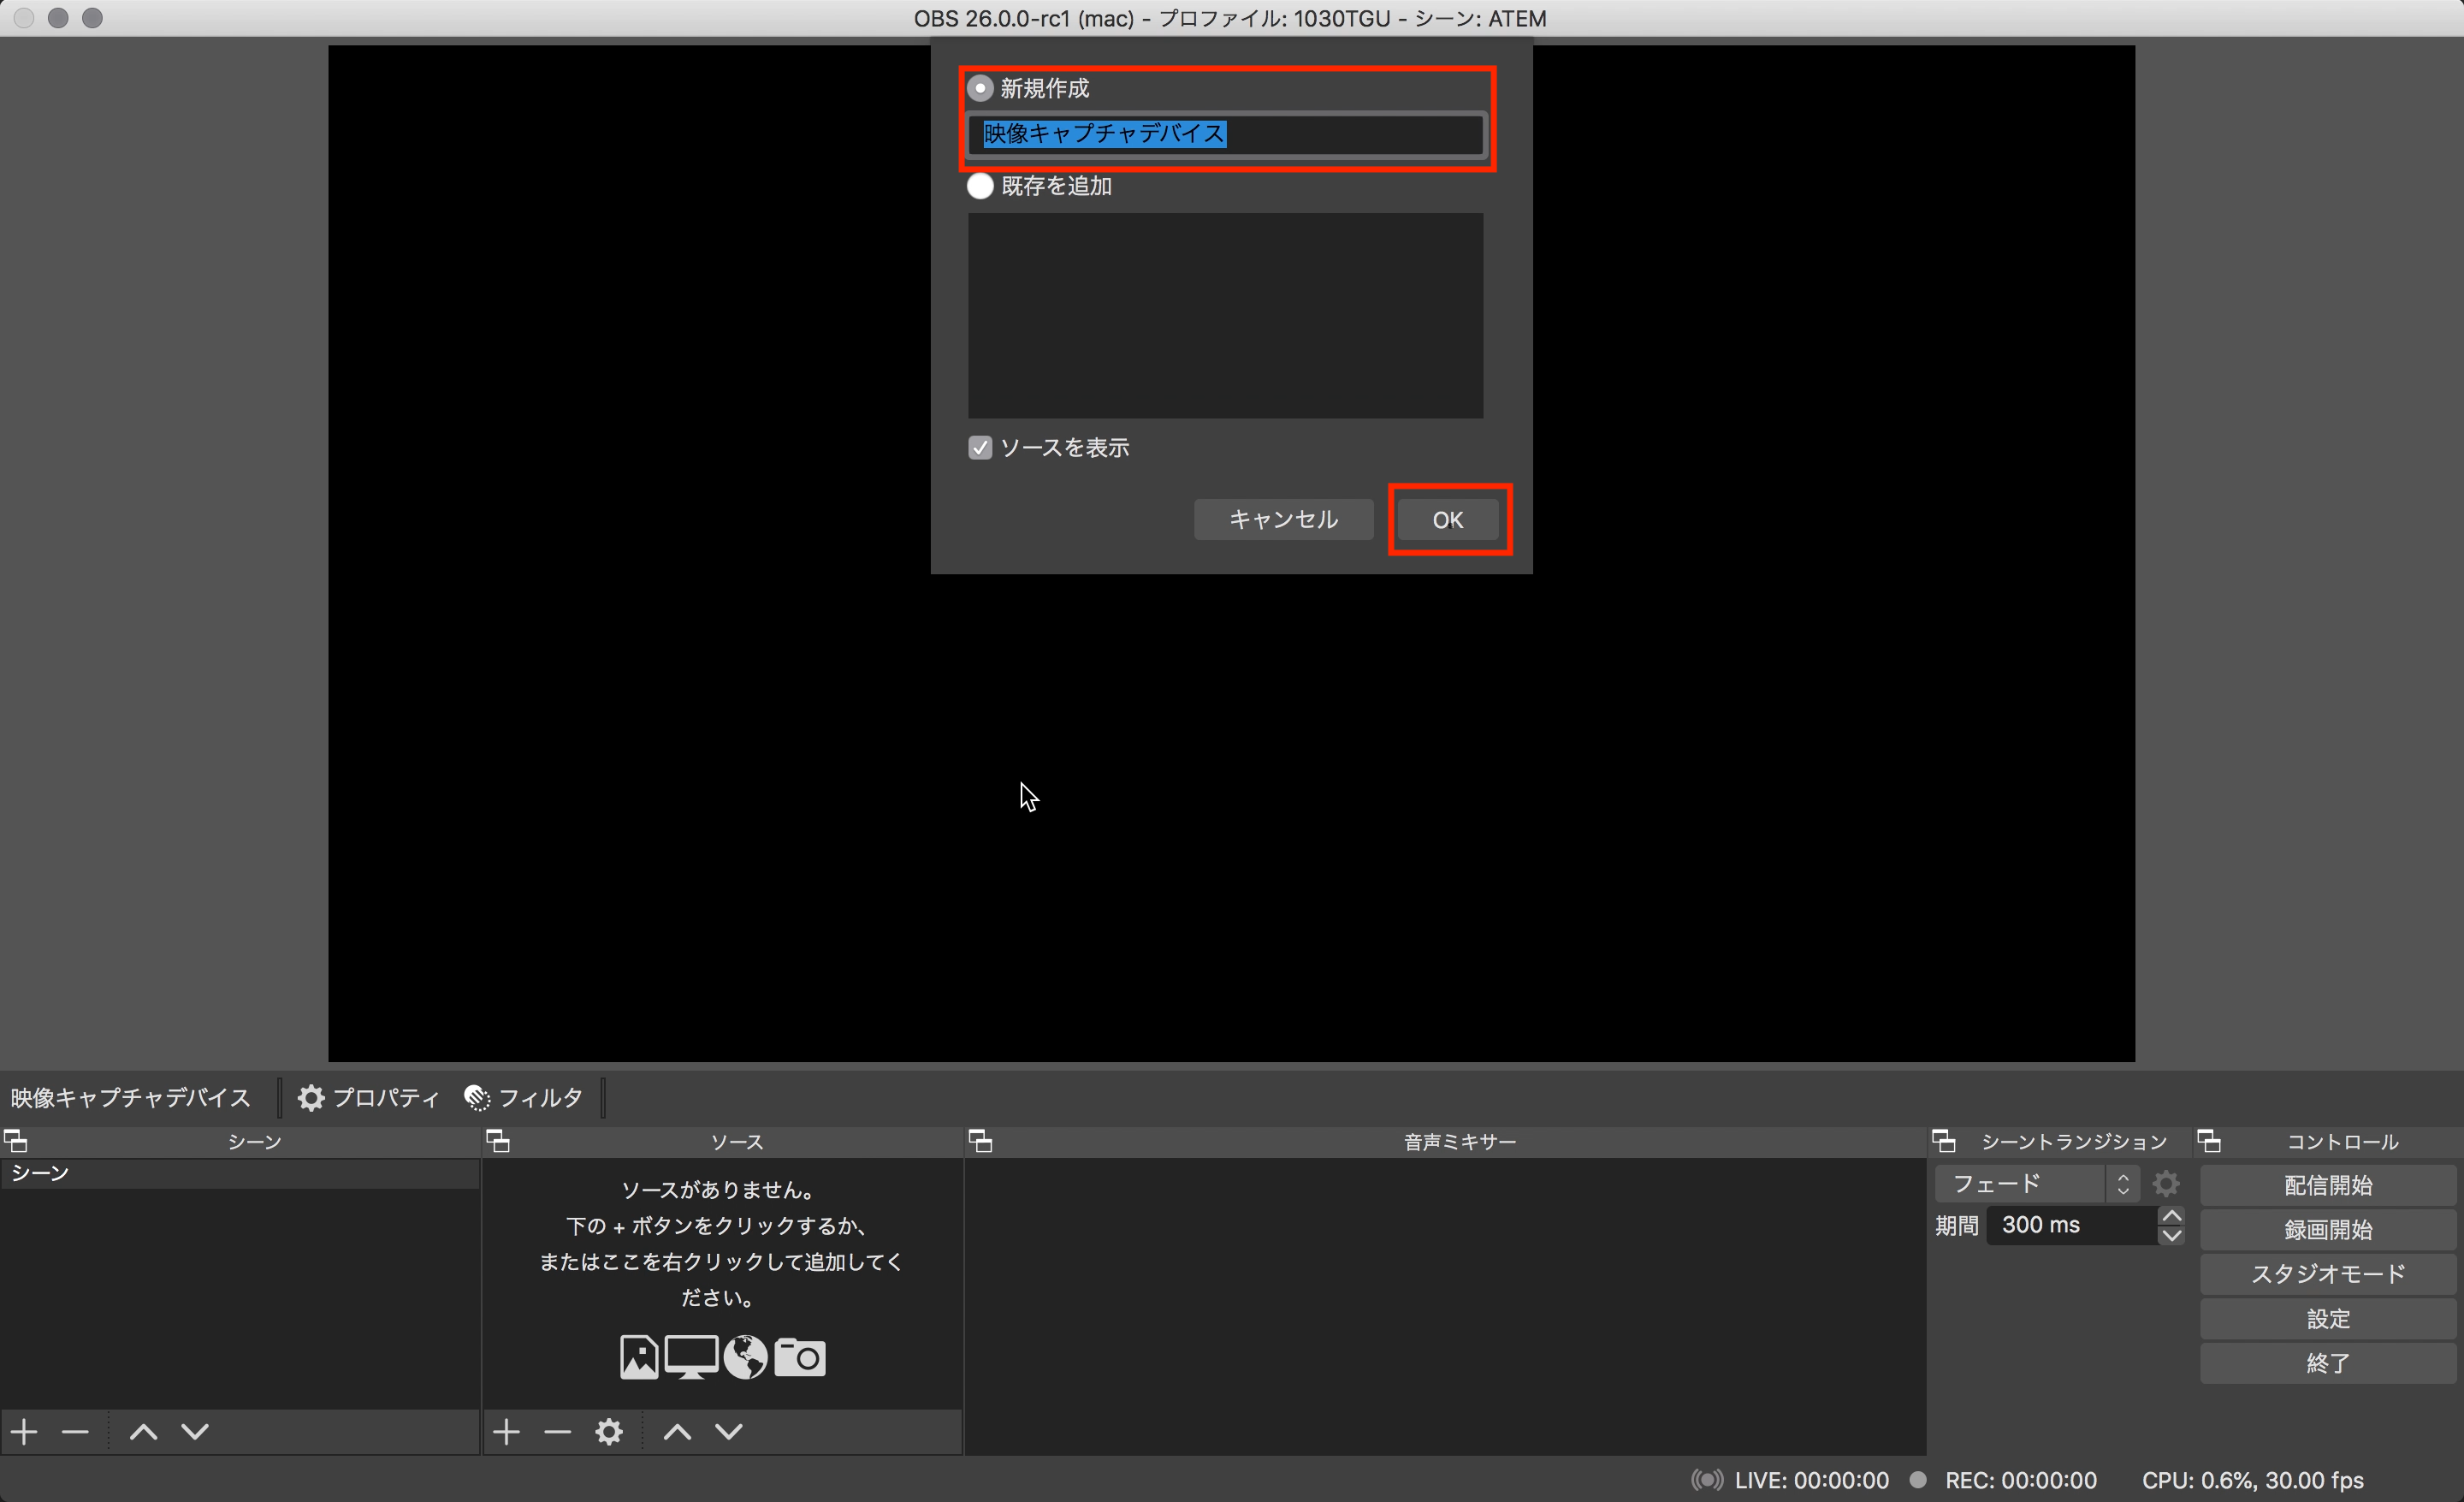Move source down with arrow icon
Viewport: 2464px width, 1502px height.
click(729, 1431)
